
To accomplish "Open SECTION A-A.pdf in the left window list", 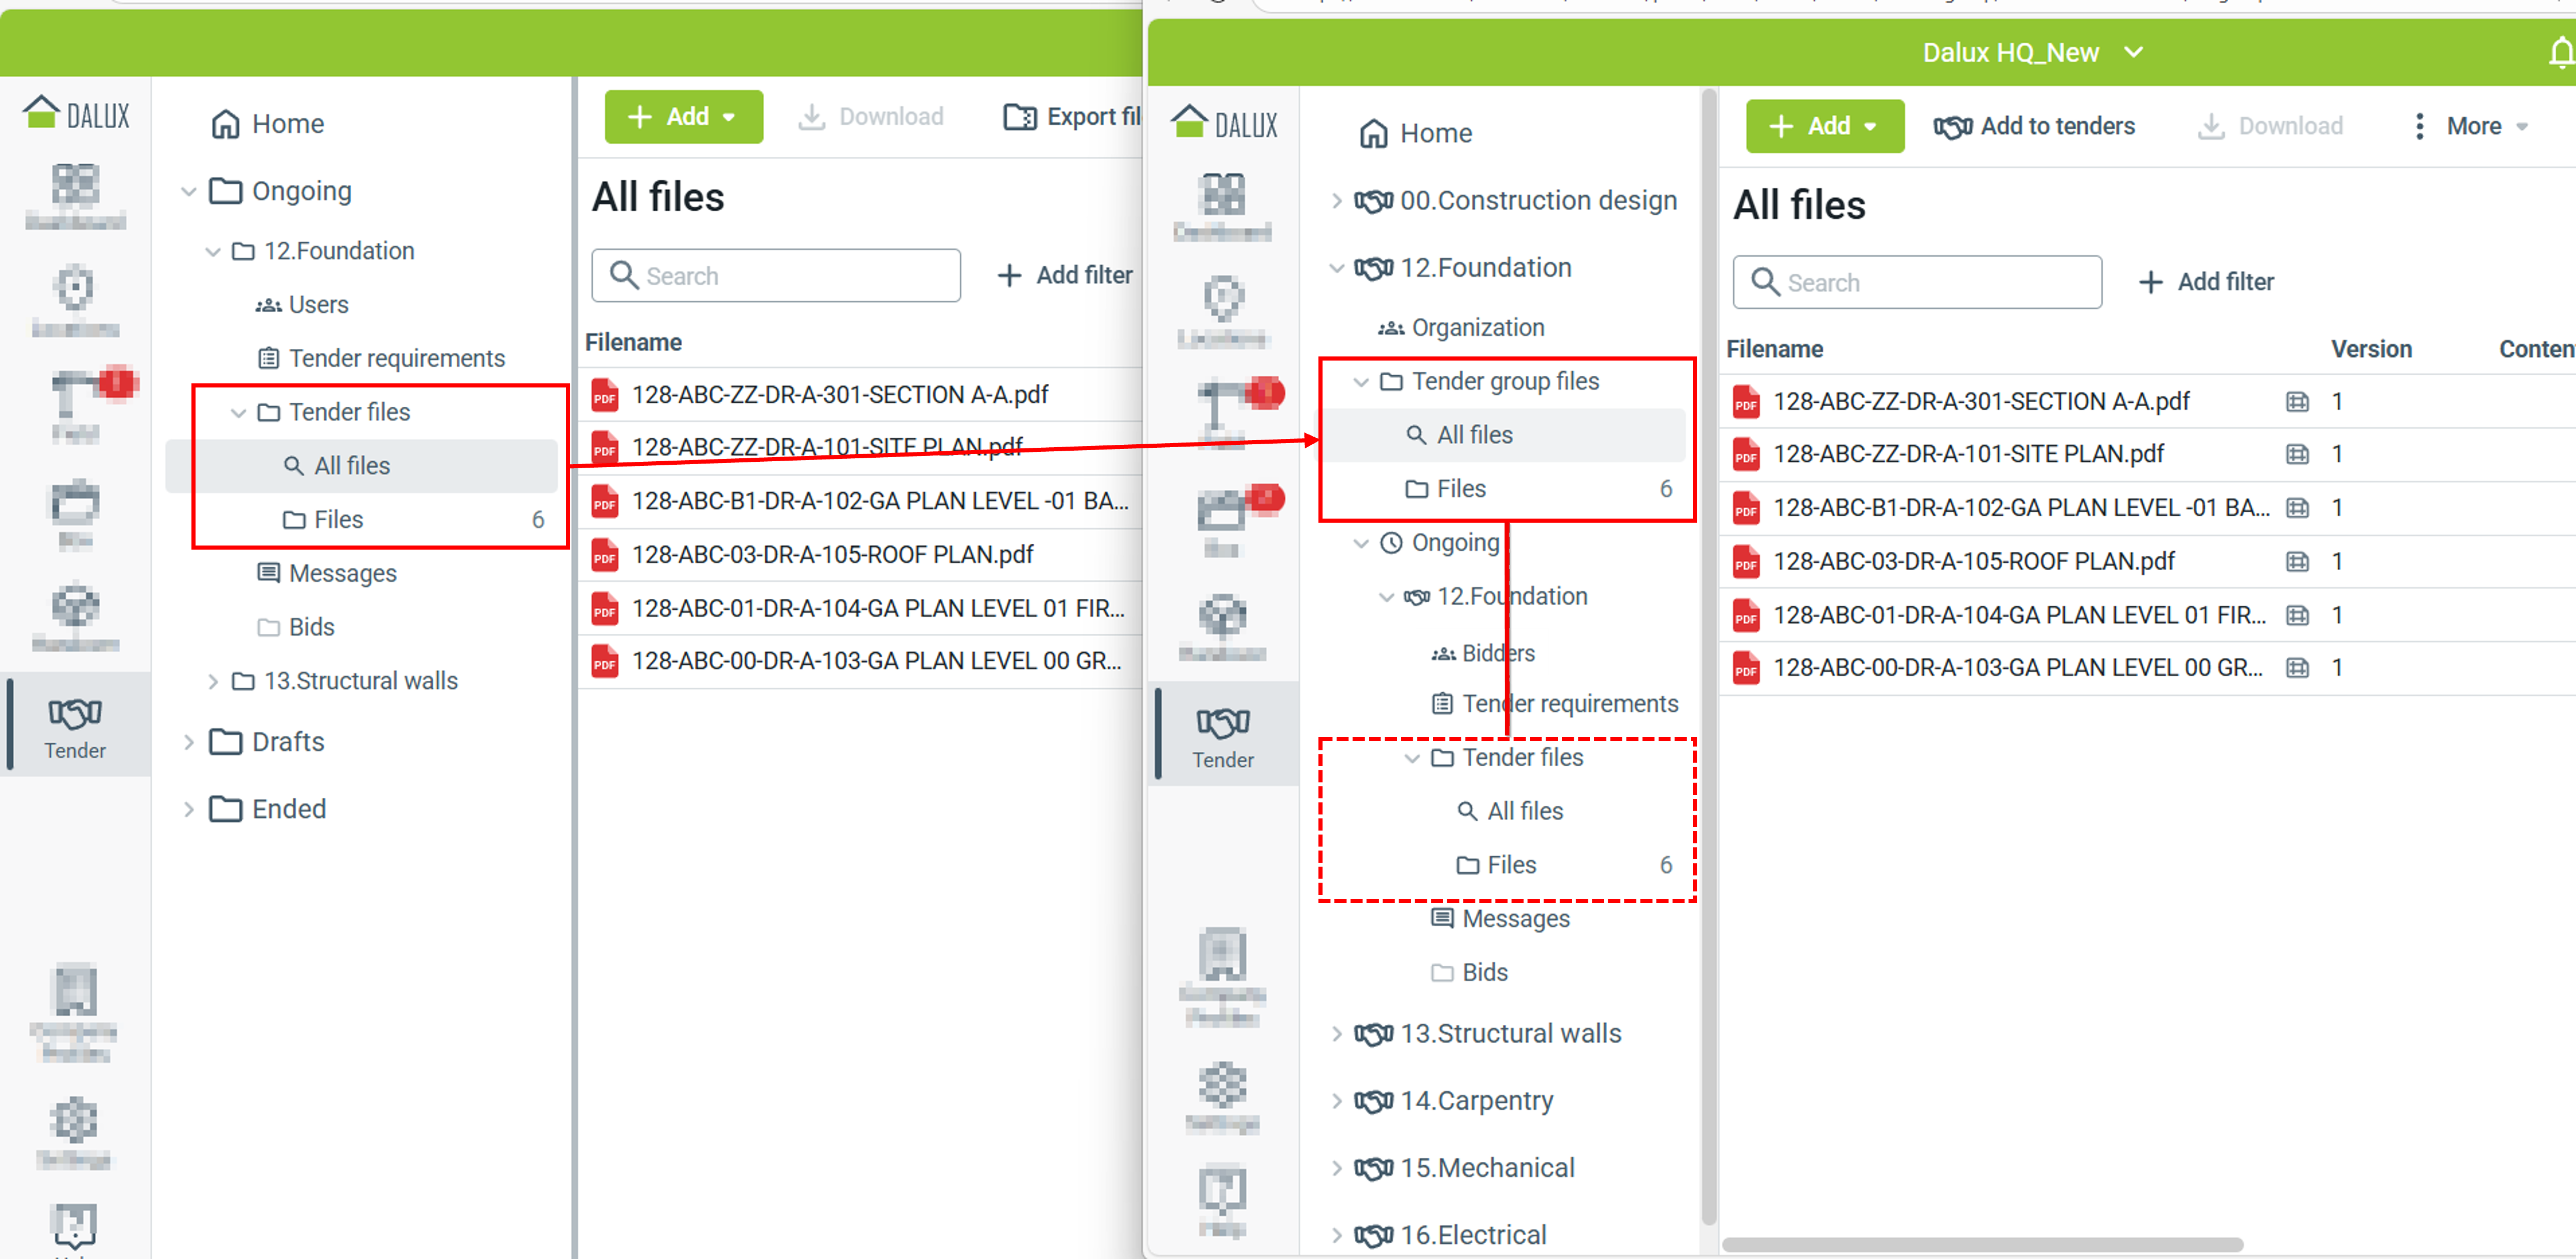I will click(x=839, y=395).
